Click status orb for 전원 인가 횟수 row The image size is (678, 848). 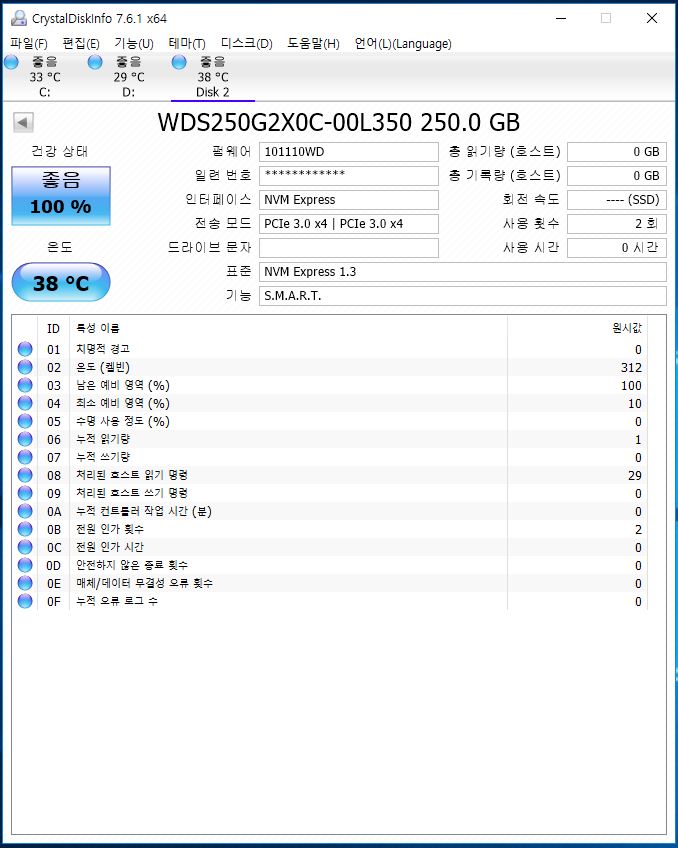(x=25, y=529)
